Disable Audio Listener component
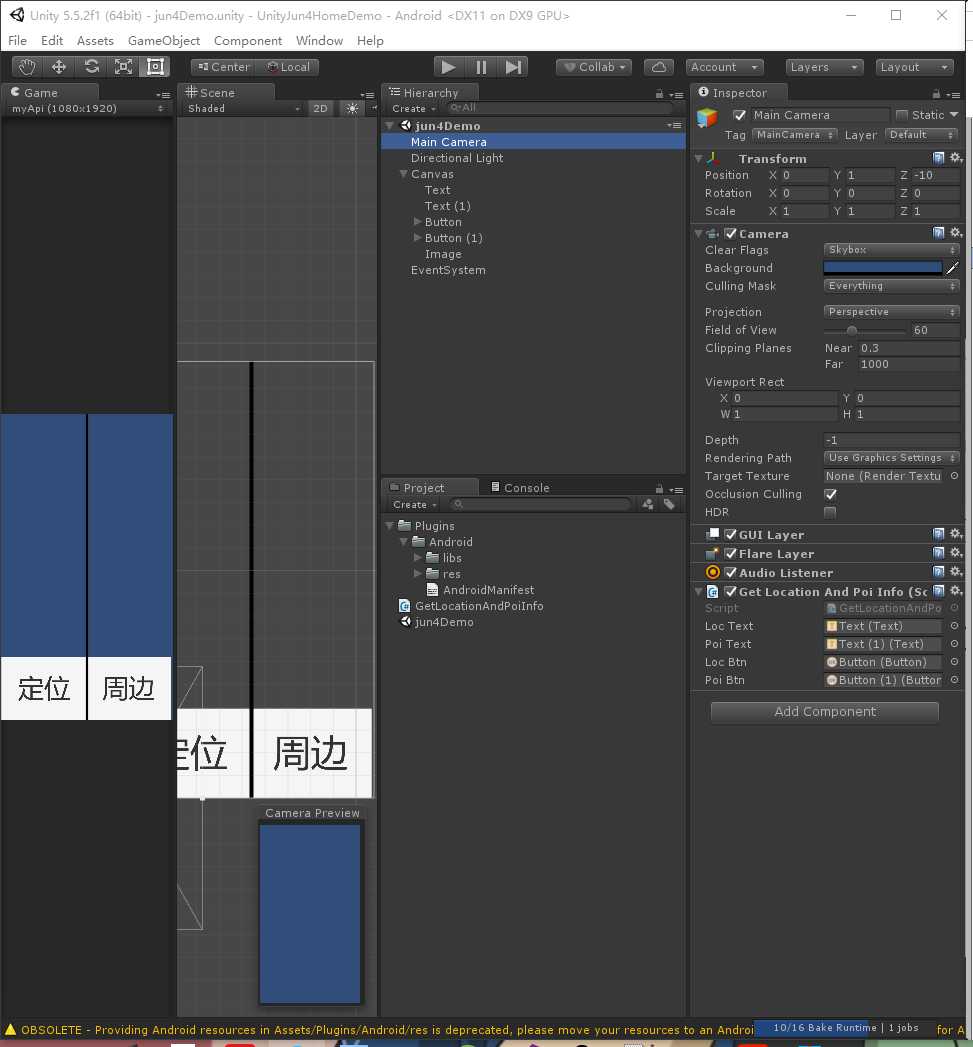Viewport: 973px width, 1047px height. click(x=731, y=573)
